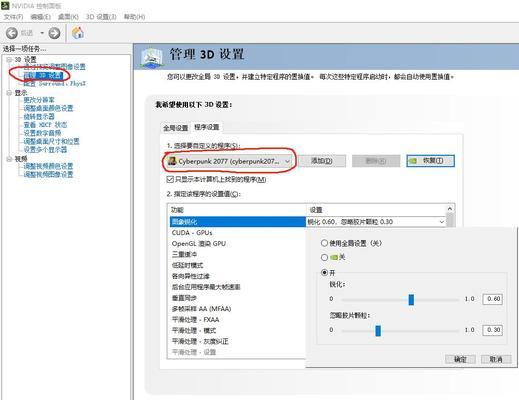Open 通过预览调整图像设置 in the task tree

pos(55,67)
